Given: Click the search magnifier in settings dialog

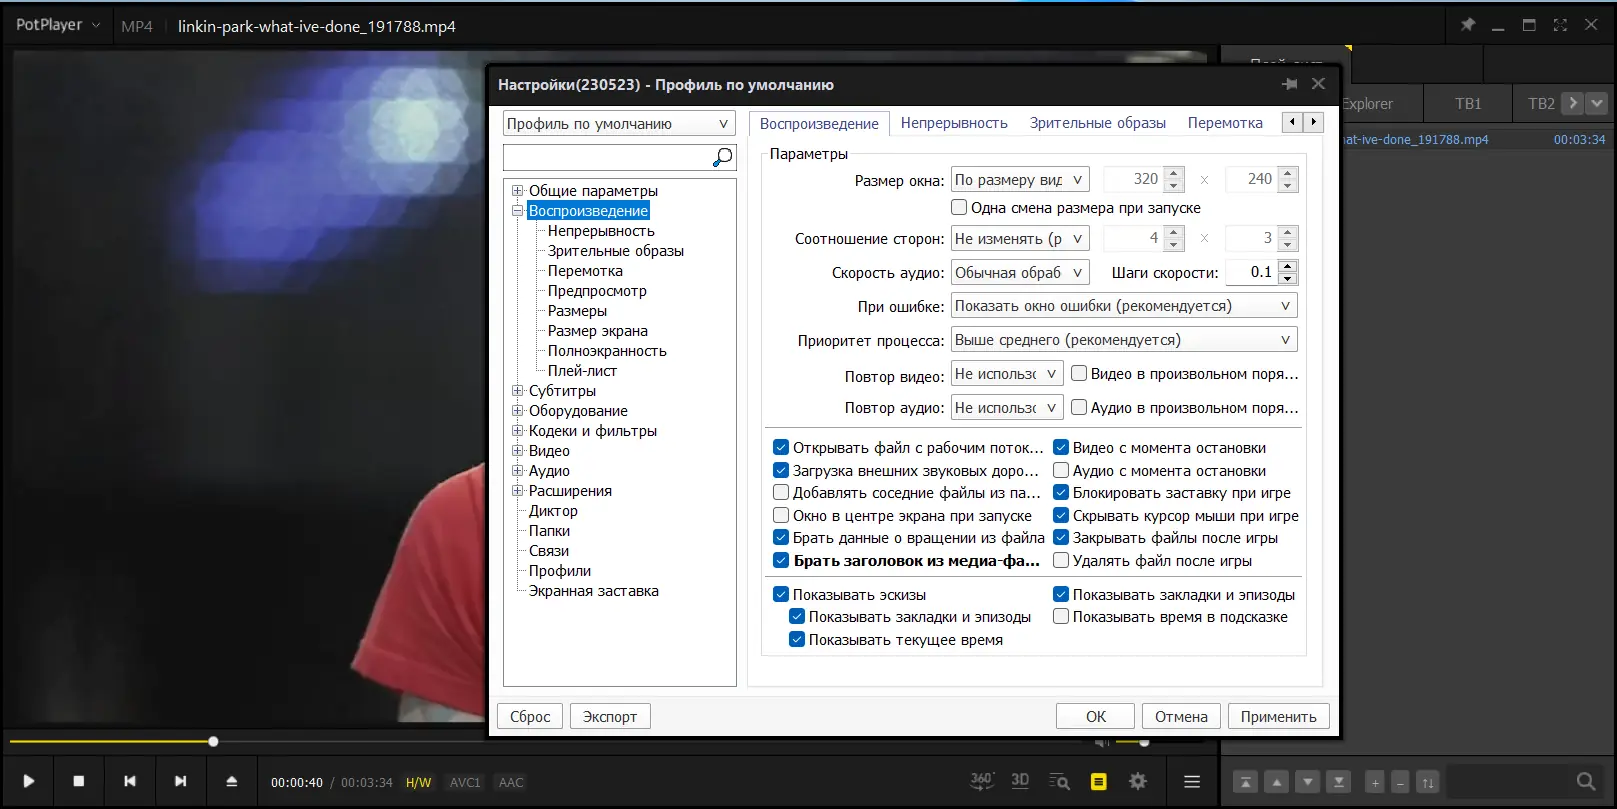Looking at the screenshot, I should pyautogui.click(x=722, y=157).
